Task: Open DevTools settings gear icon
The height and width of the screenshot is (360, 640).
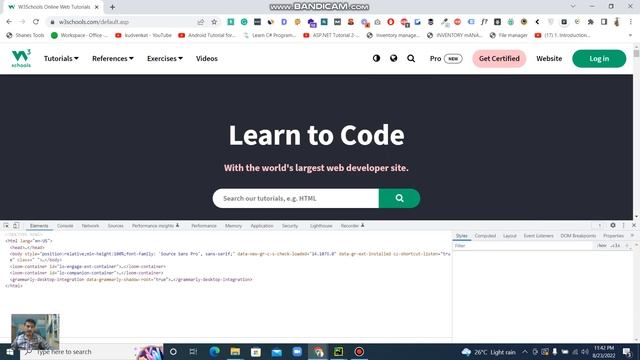Action: pos(613,225)
